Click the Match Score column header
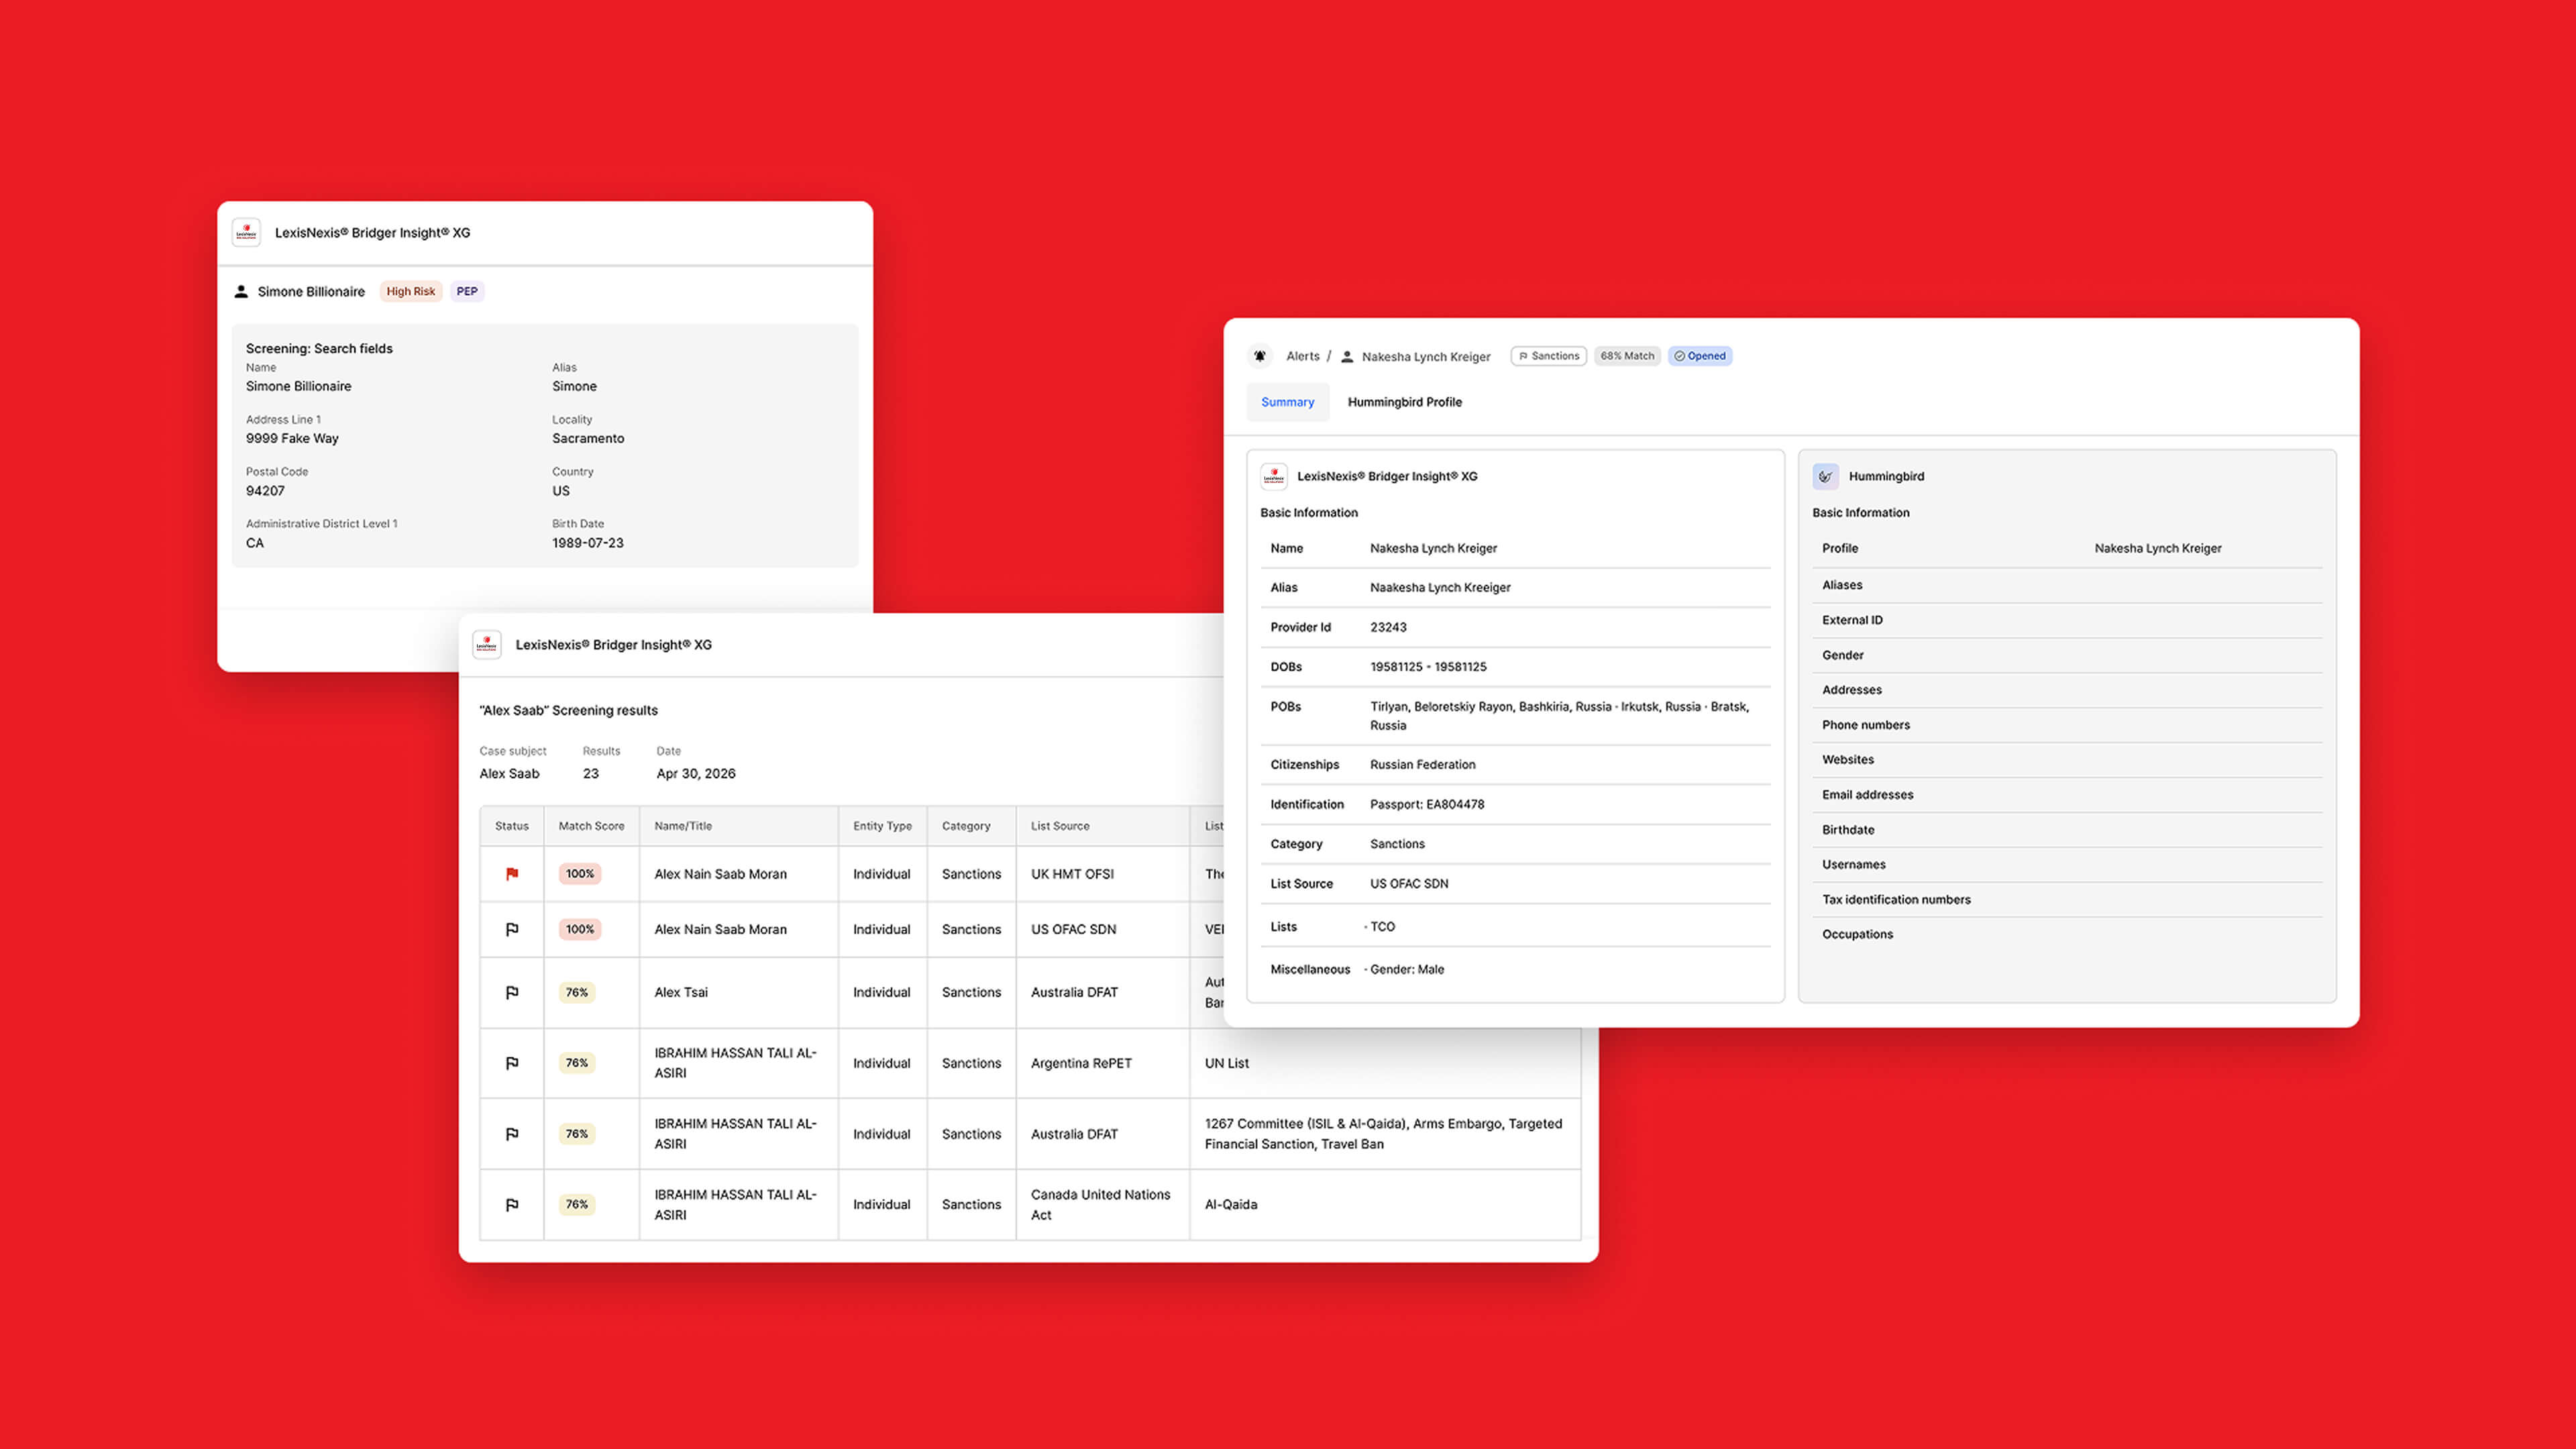 [x=591, y=826]
